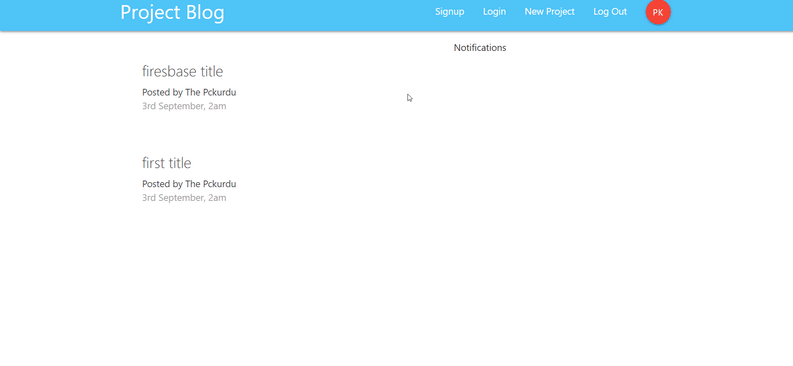This screenshot has width=793, height=366.
Task: Click the date under first title
Action: (184, 198)
